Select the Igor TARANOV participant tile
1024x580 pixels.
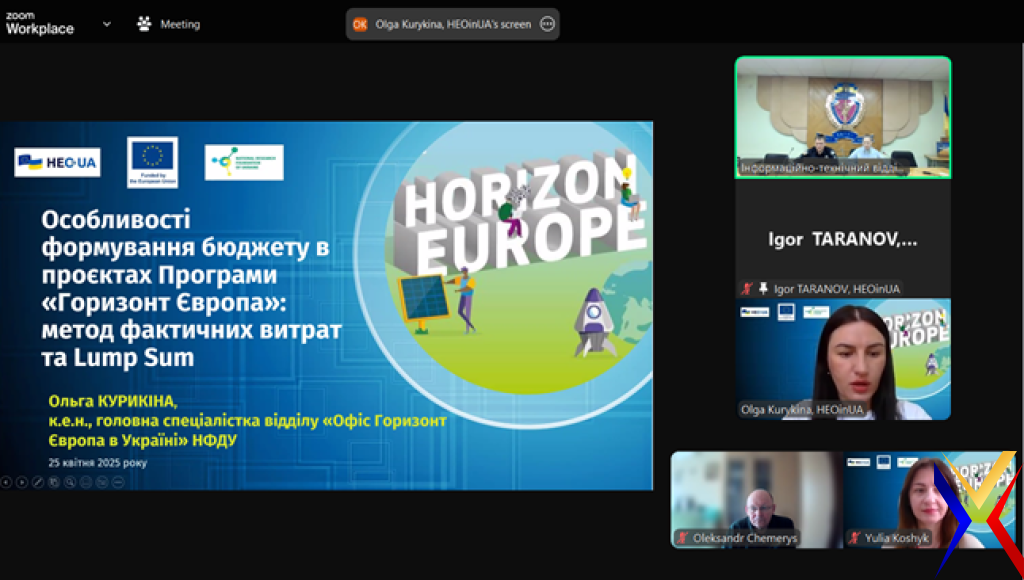coord(843,239)
